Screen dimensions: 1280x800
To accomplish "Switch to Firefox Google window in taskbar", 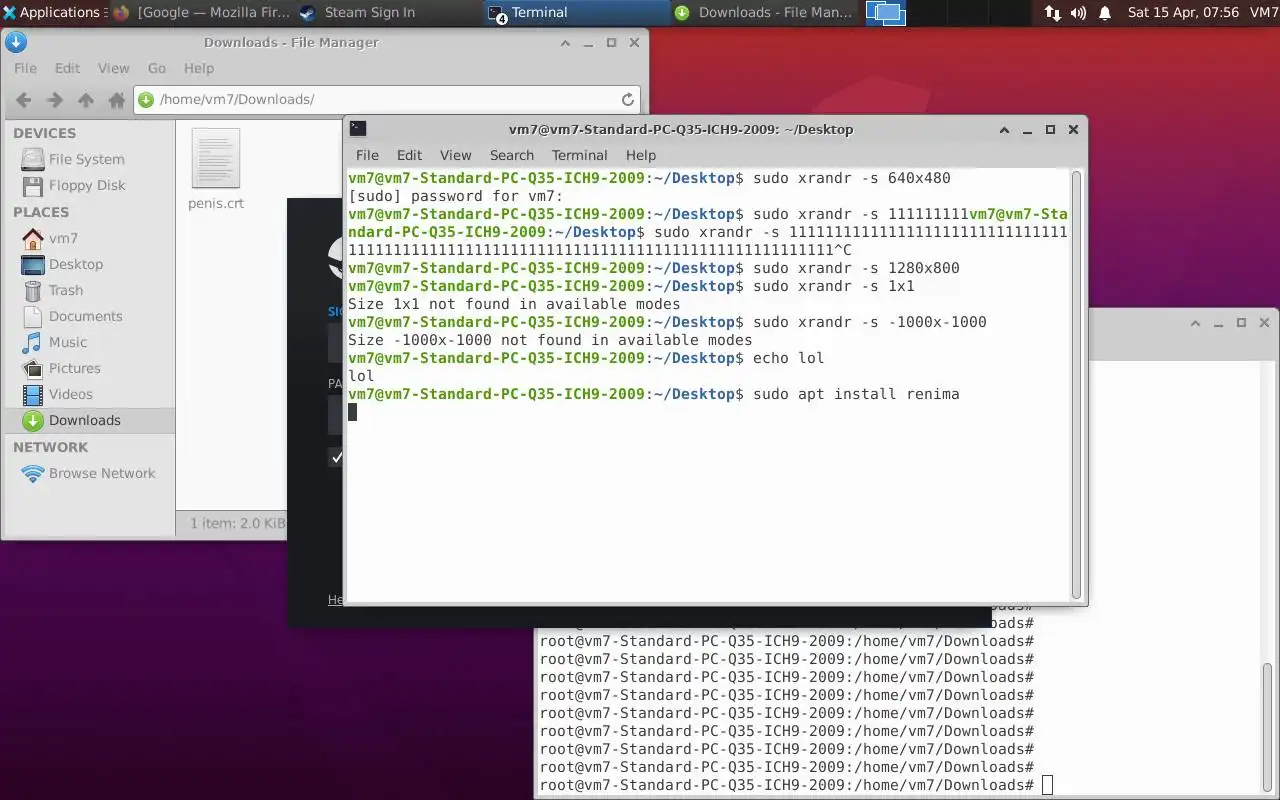I will [202, 12].
